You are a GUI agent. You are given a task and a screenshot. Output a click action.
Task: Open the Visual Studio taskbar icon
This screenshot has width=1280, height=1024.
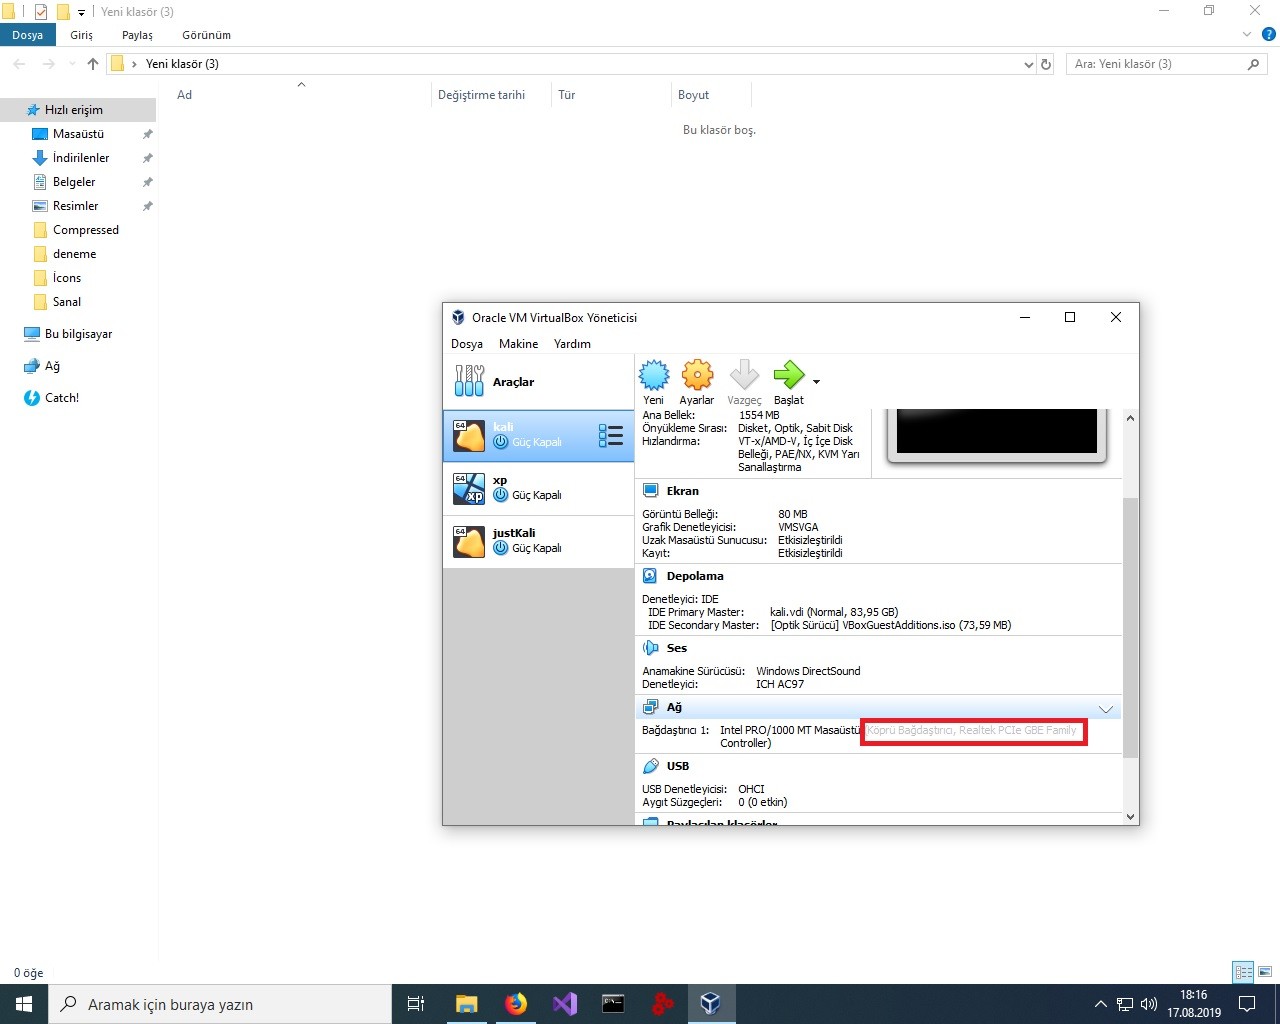565,1004
